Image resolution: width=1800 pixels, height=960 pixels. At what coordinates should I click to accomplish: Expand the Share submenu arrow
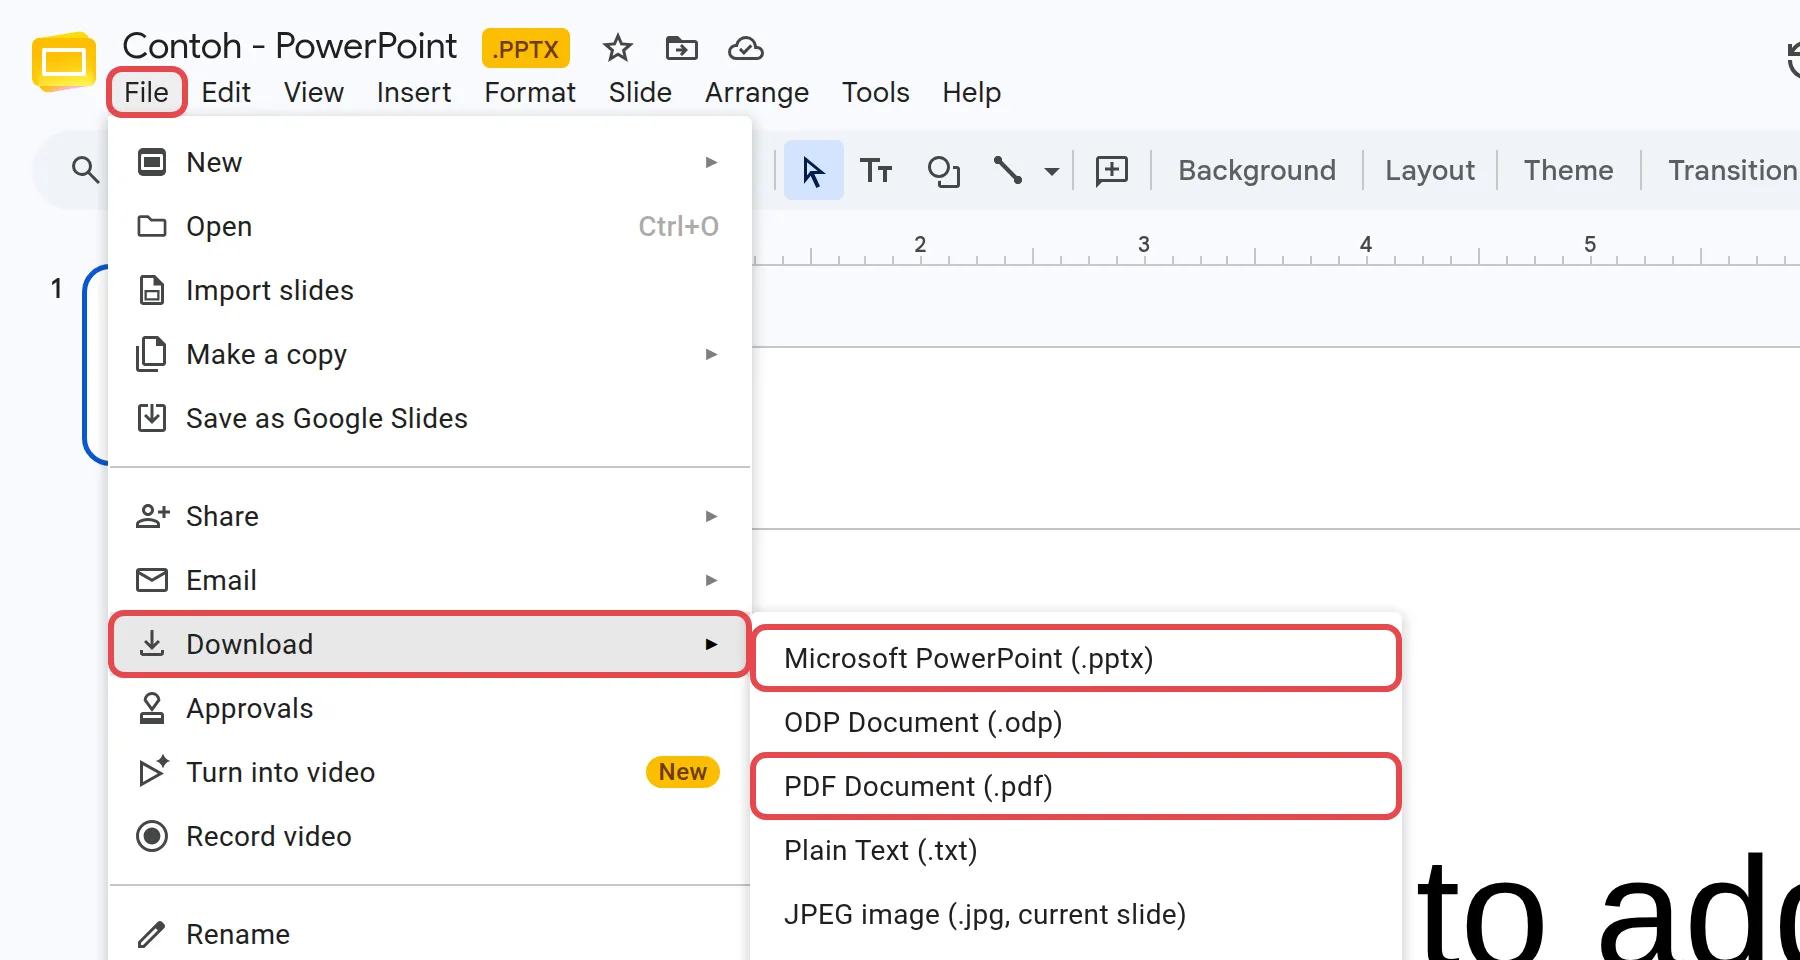(711, 516)
